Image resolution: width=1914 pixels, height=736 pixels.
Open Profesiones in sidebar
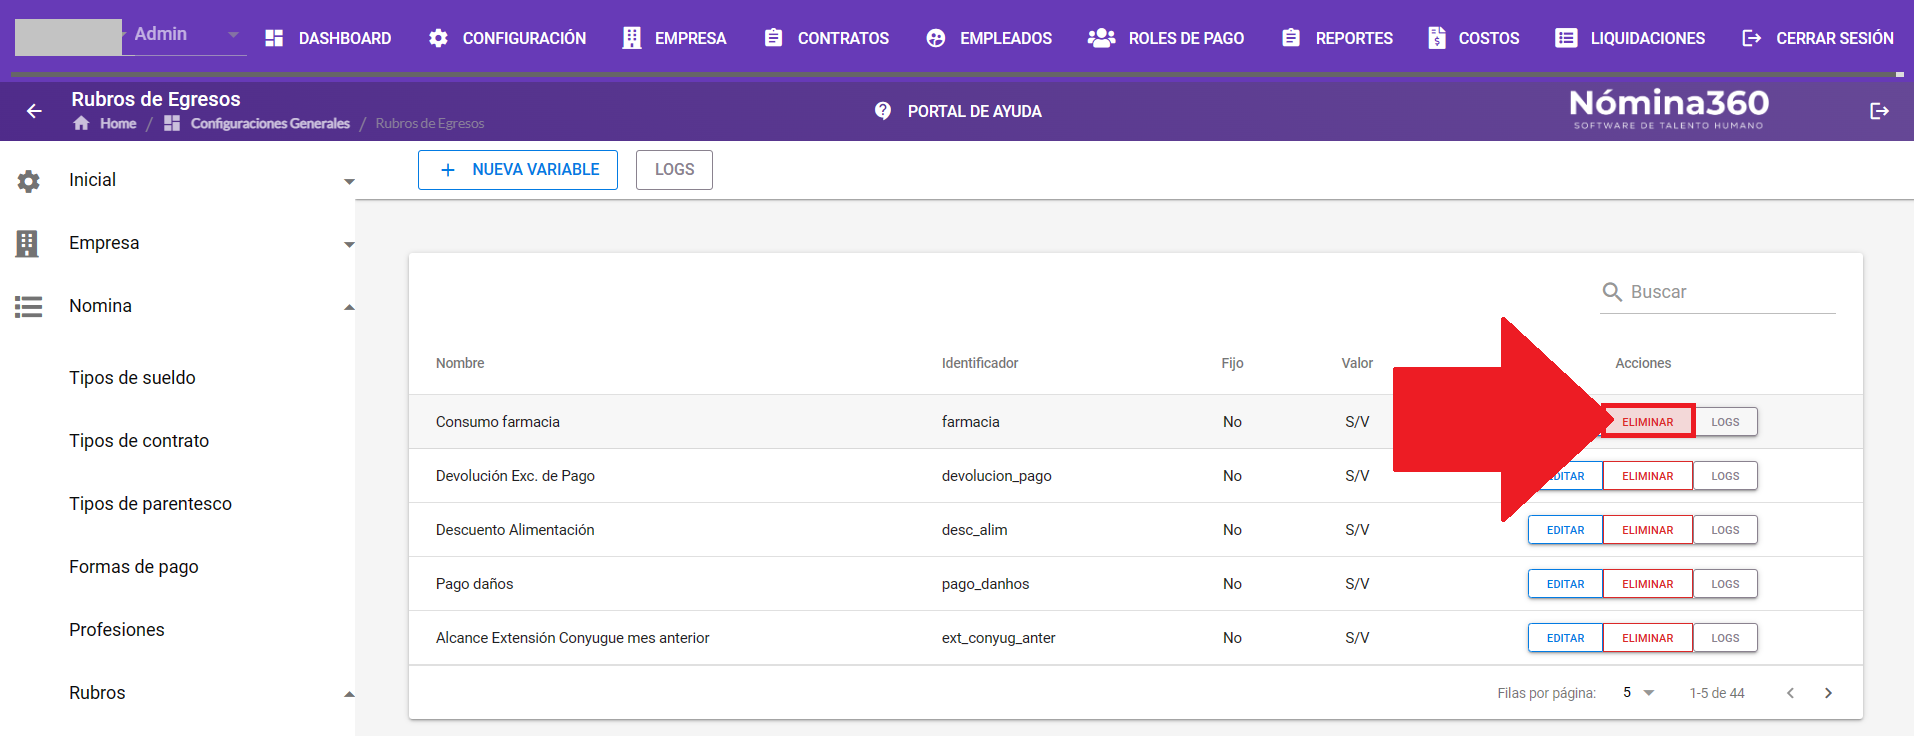tap(117, 630)
